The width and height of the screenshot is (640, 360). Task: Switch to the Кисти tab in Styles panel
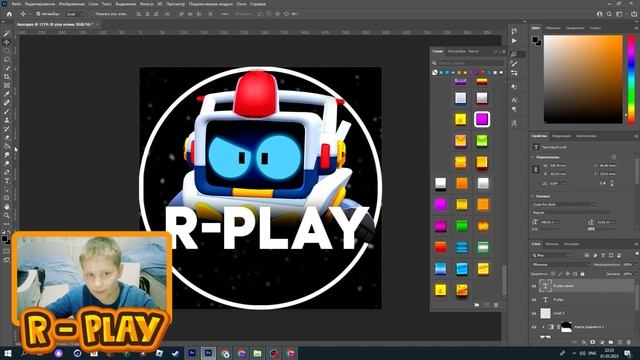point(473,51)
